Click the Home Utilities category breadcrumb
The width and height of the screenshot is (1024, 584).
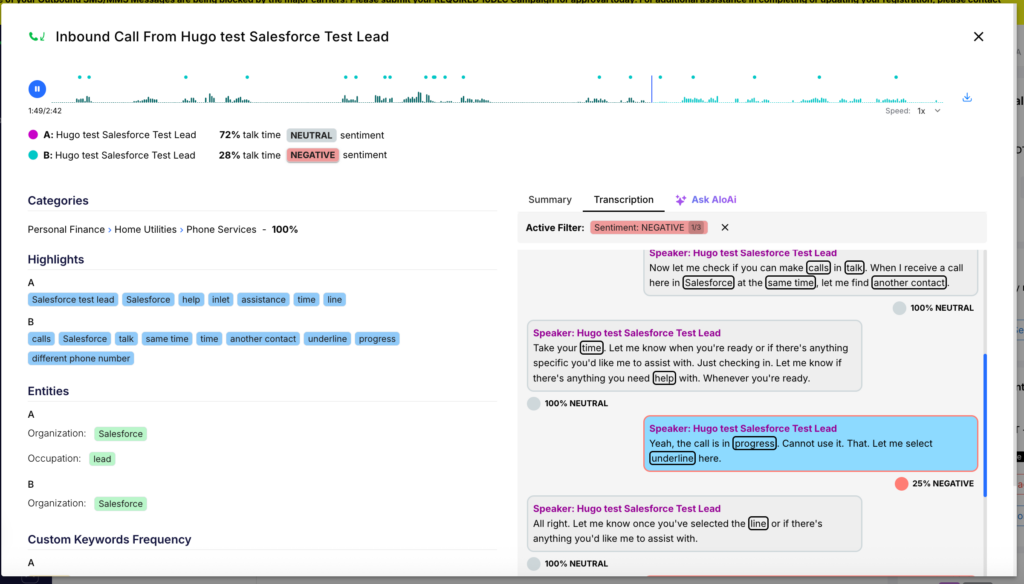[x=146, y=230]
